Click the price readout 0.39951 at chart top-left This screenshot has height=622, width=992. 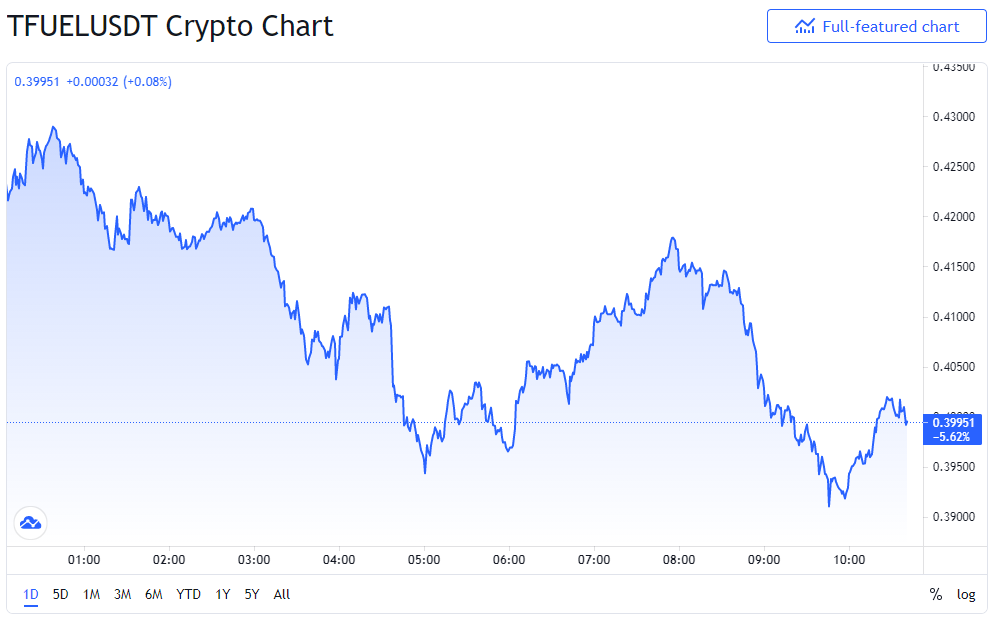pyautogui.click(x=37, y=82)
